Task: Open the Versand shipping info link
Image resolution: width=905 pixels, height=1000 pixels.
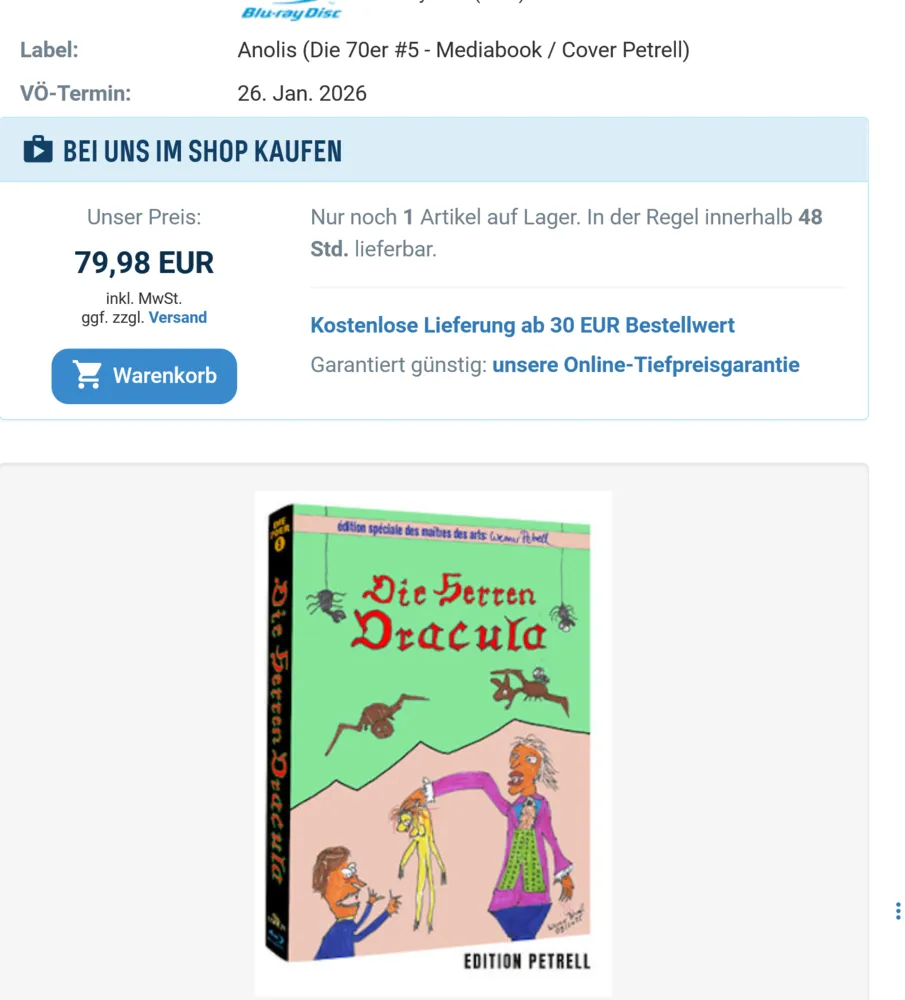Action: (x=178, y=318)
